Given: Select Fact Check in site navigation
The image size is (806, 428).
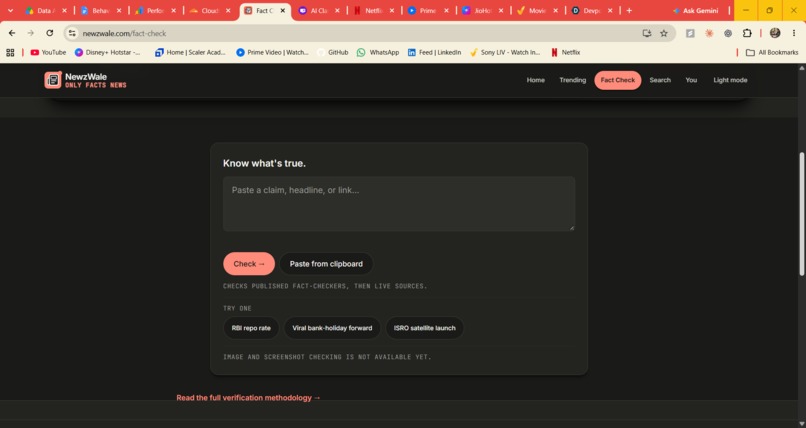Looking at the screenshot, I should [618, 80].
